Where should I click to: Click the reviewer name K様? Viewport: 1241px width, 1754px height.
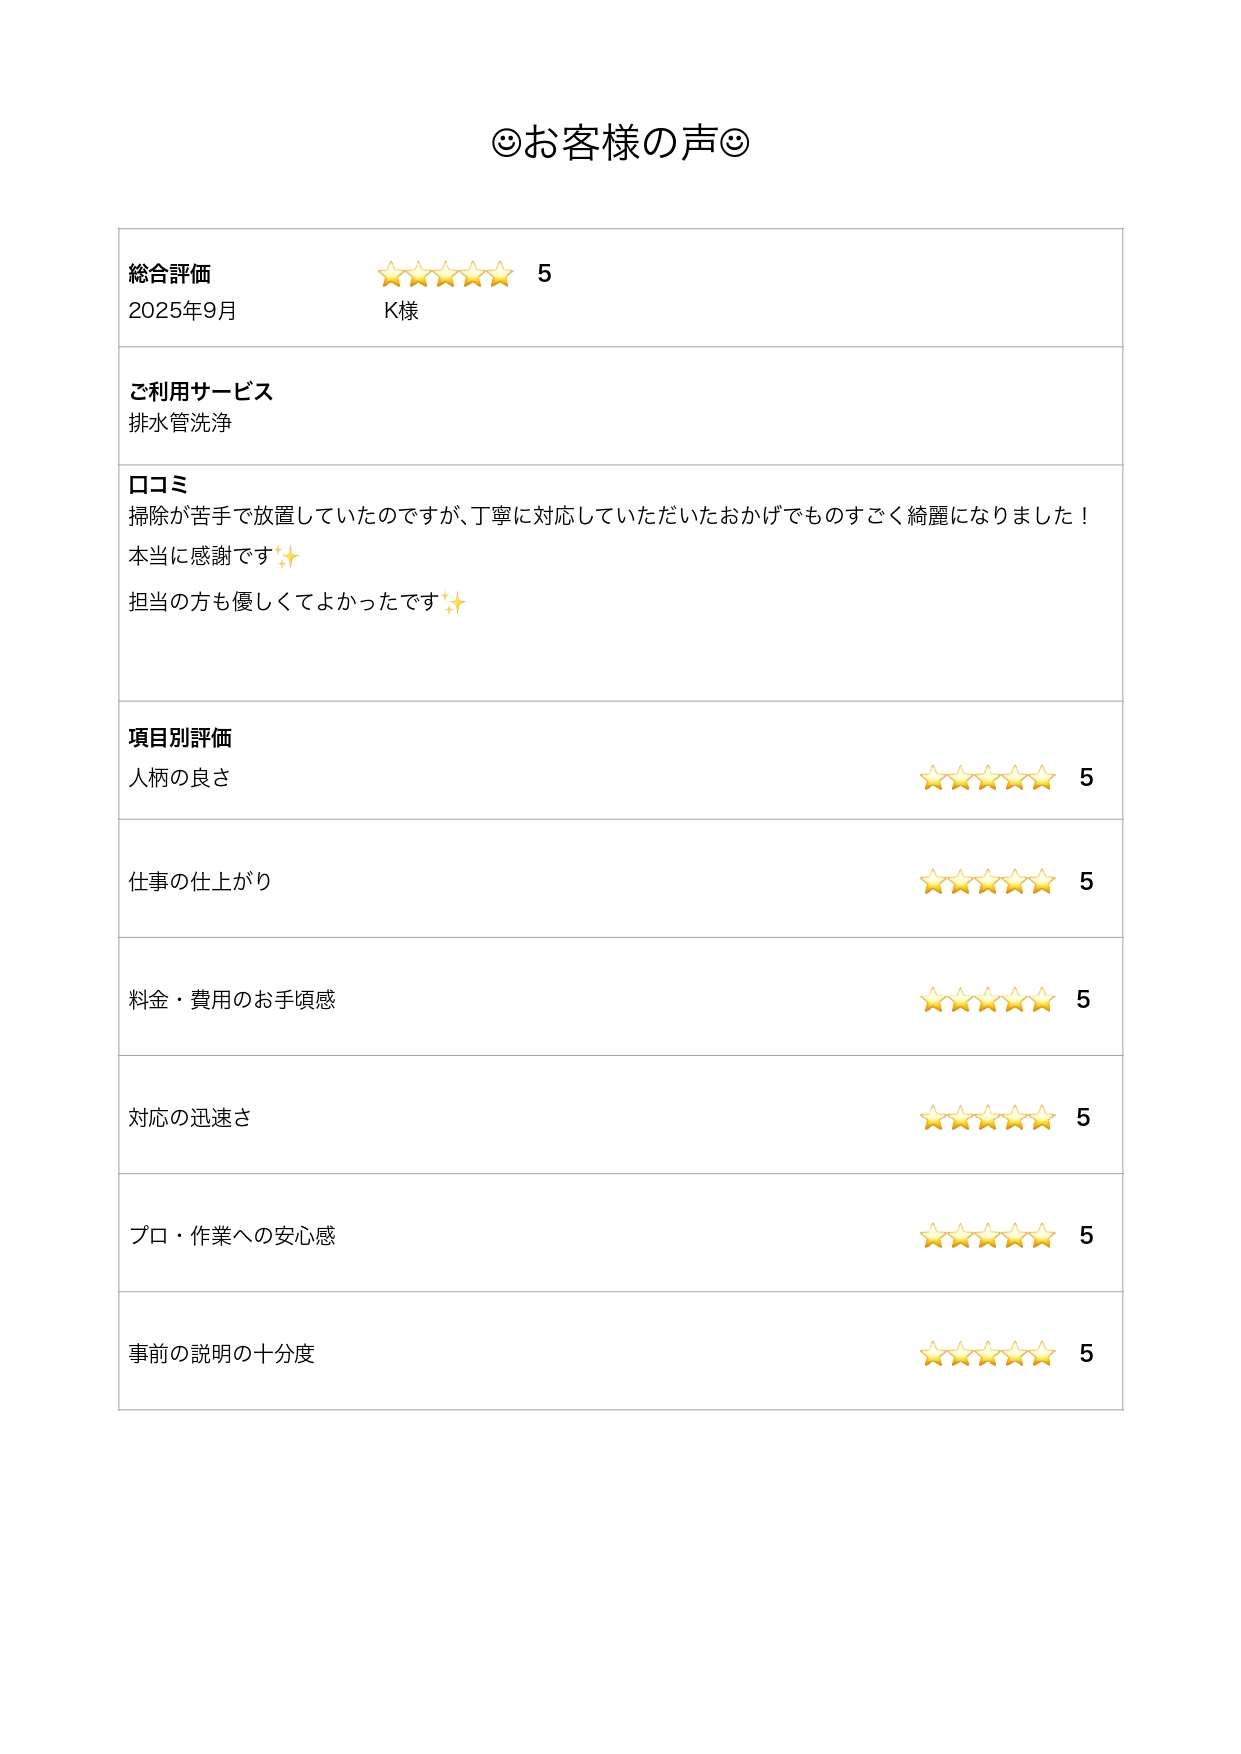tap(401, 311)
